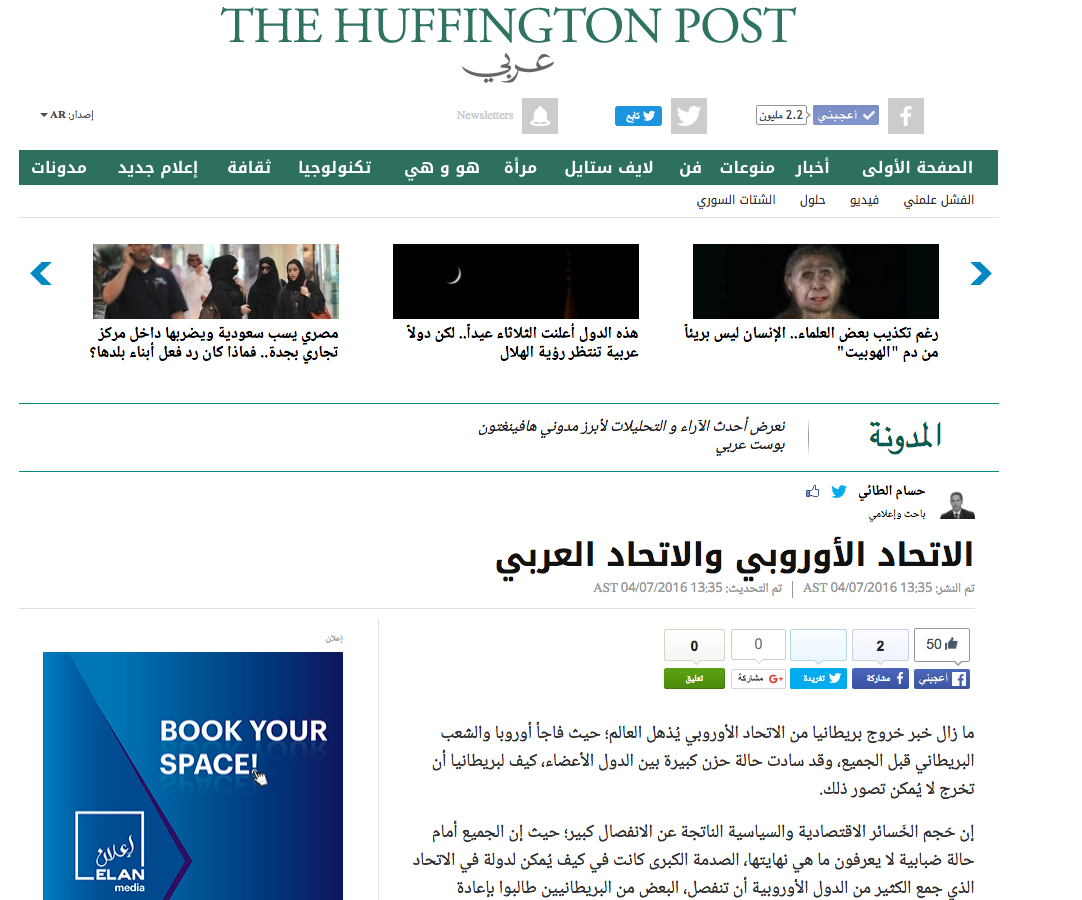
Task: Show next carousel stories with right arrow
Action: click(981, 273)
